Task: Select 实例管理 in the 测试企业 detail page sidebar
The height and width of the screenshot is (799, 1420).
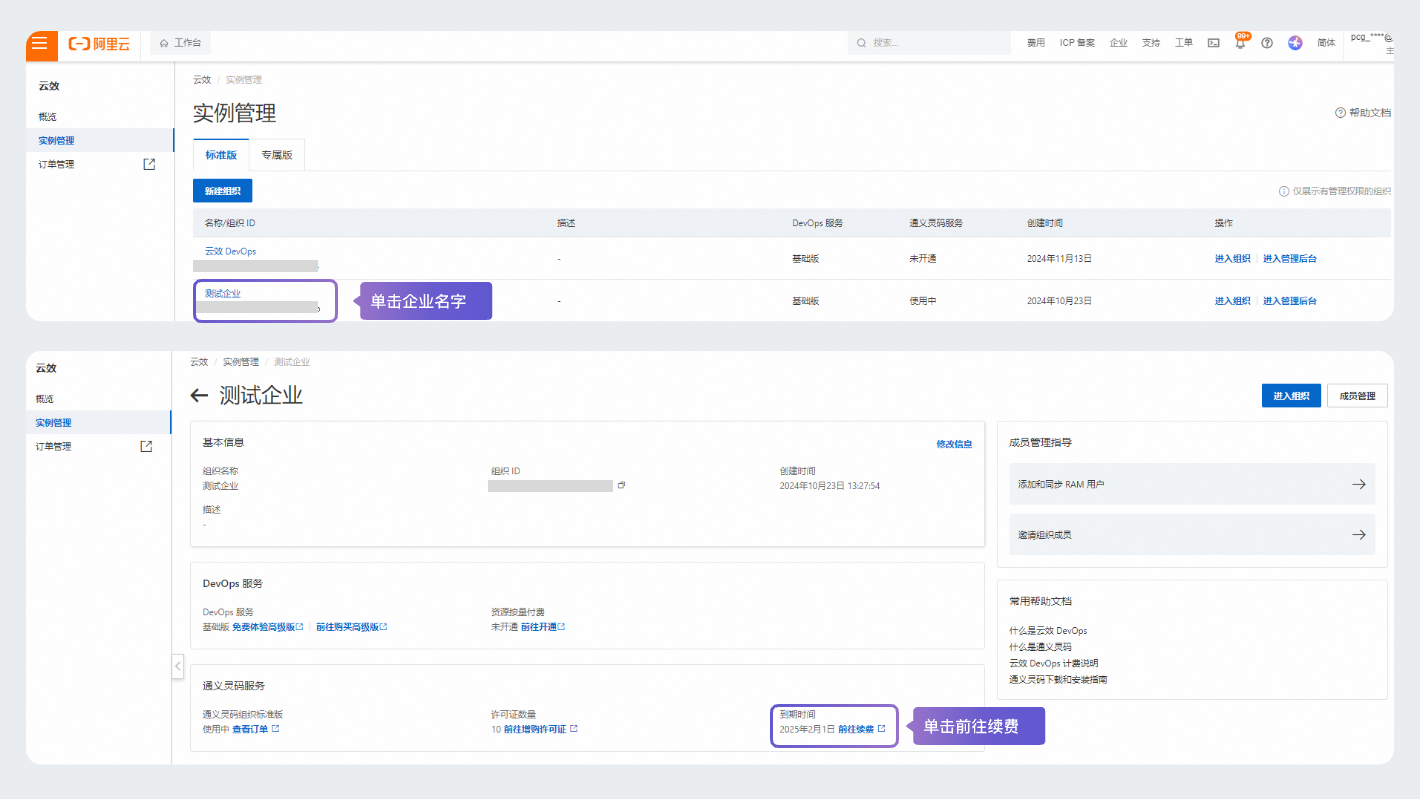Action: (98, 423)
